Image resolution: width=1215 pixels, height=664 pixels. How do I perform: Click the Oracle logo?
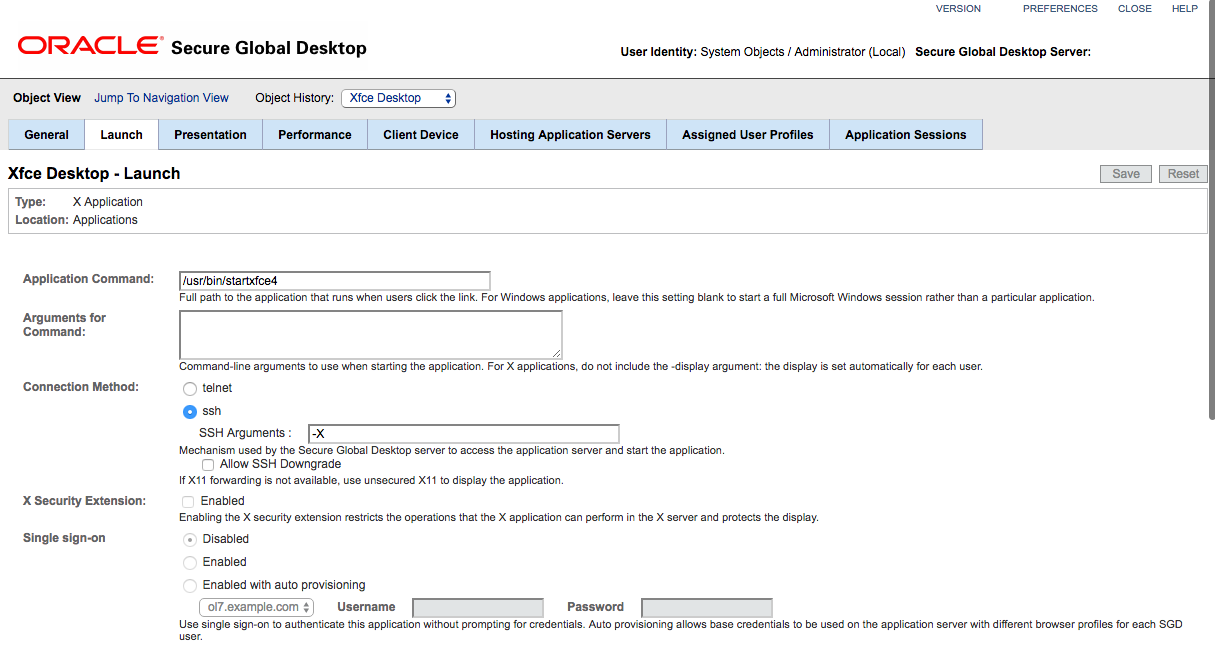click(x=90, y=46)
